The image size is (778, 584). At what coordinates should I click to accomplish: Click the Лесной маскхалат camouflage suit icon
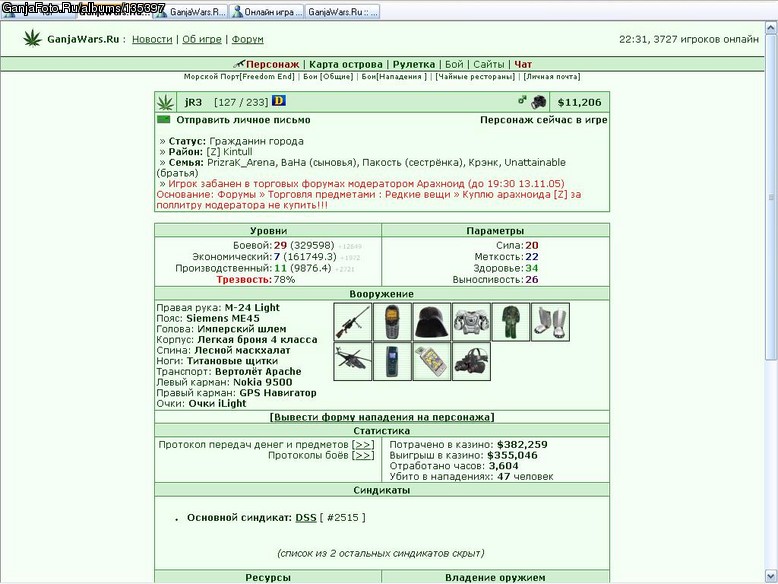511,322
